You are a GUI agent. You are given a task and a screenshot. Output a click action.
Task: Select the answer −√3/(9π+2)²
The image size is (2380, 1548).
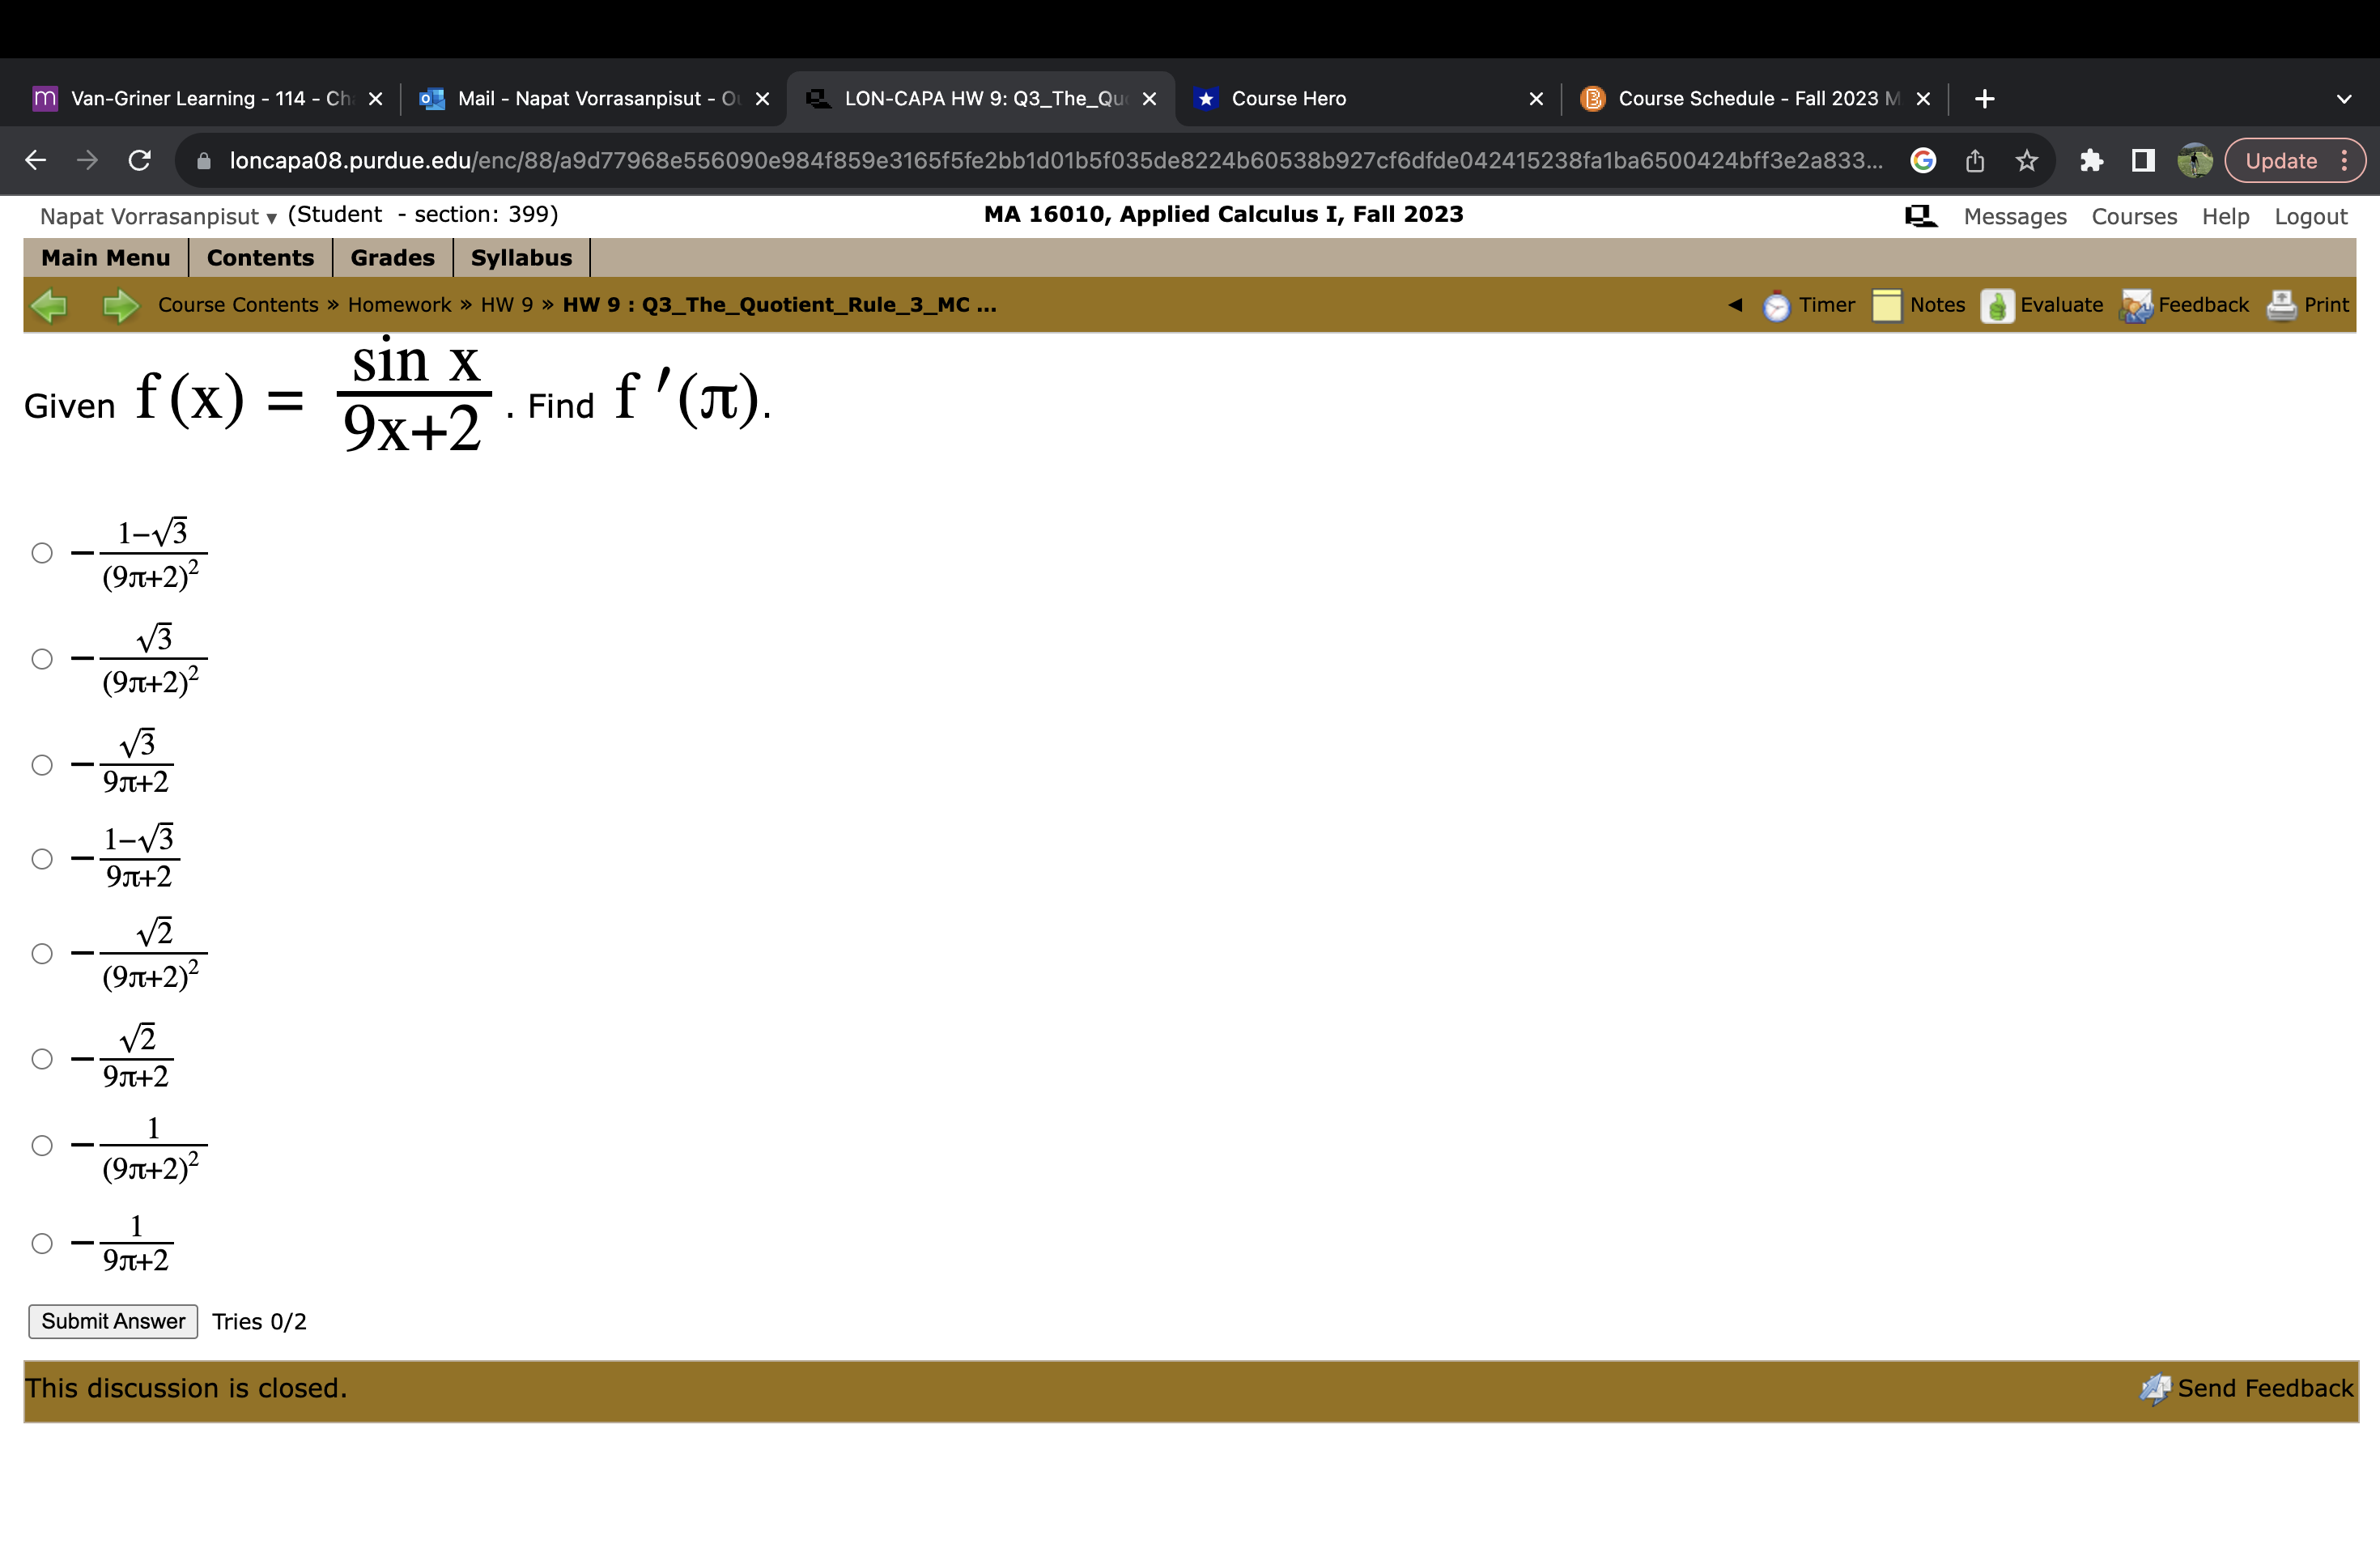[x=42, y=659]
